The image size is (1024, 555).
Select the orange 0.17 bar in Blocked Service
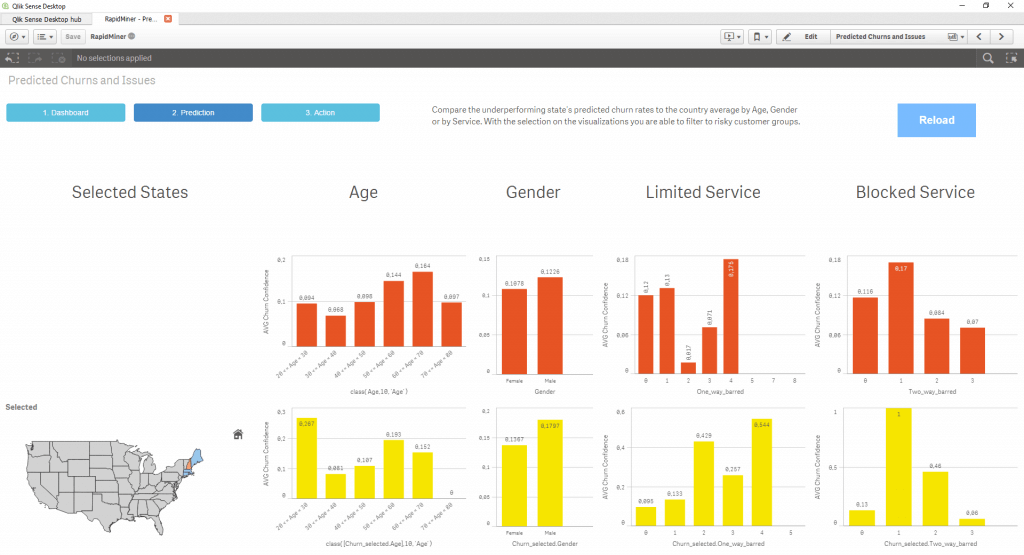(901, 318)
